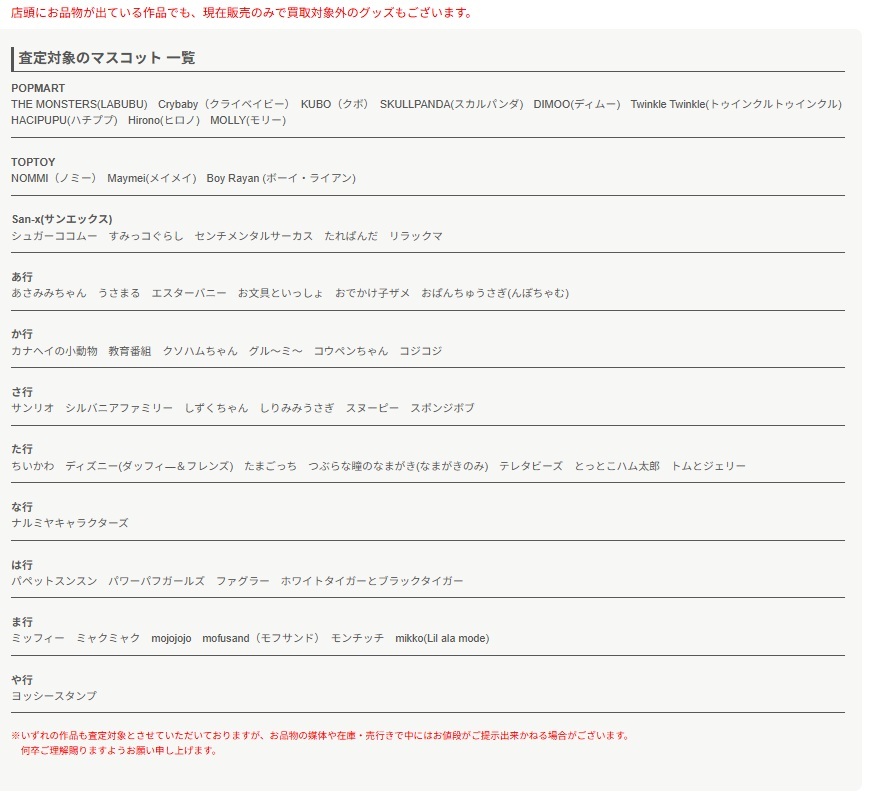Image resolution: width=870 pixels, height=792 pixels.
Task: Click SKULLPANDA(スカルパンダ) entry
Action: 452,104
